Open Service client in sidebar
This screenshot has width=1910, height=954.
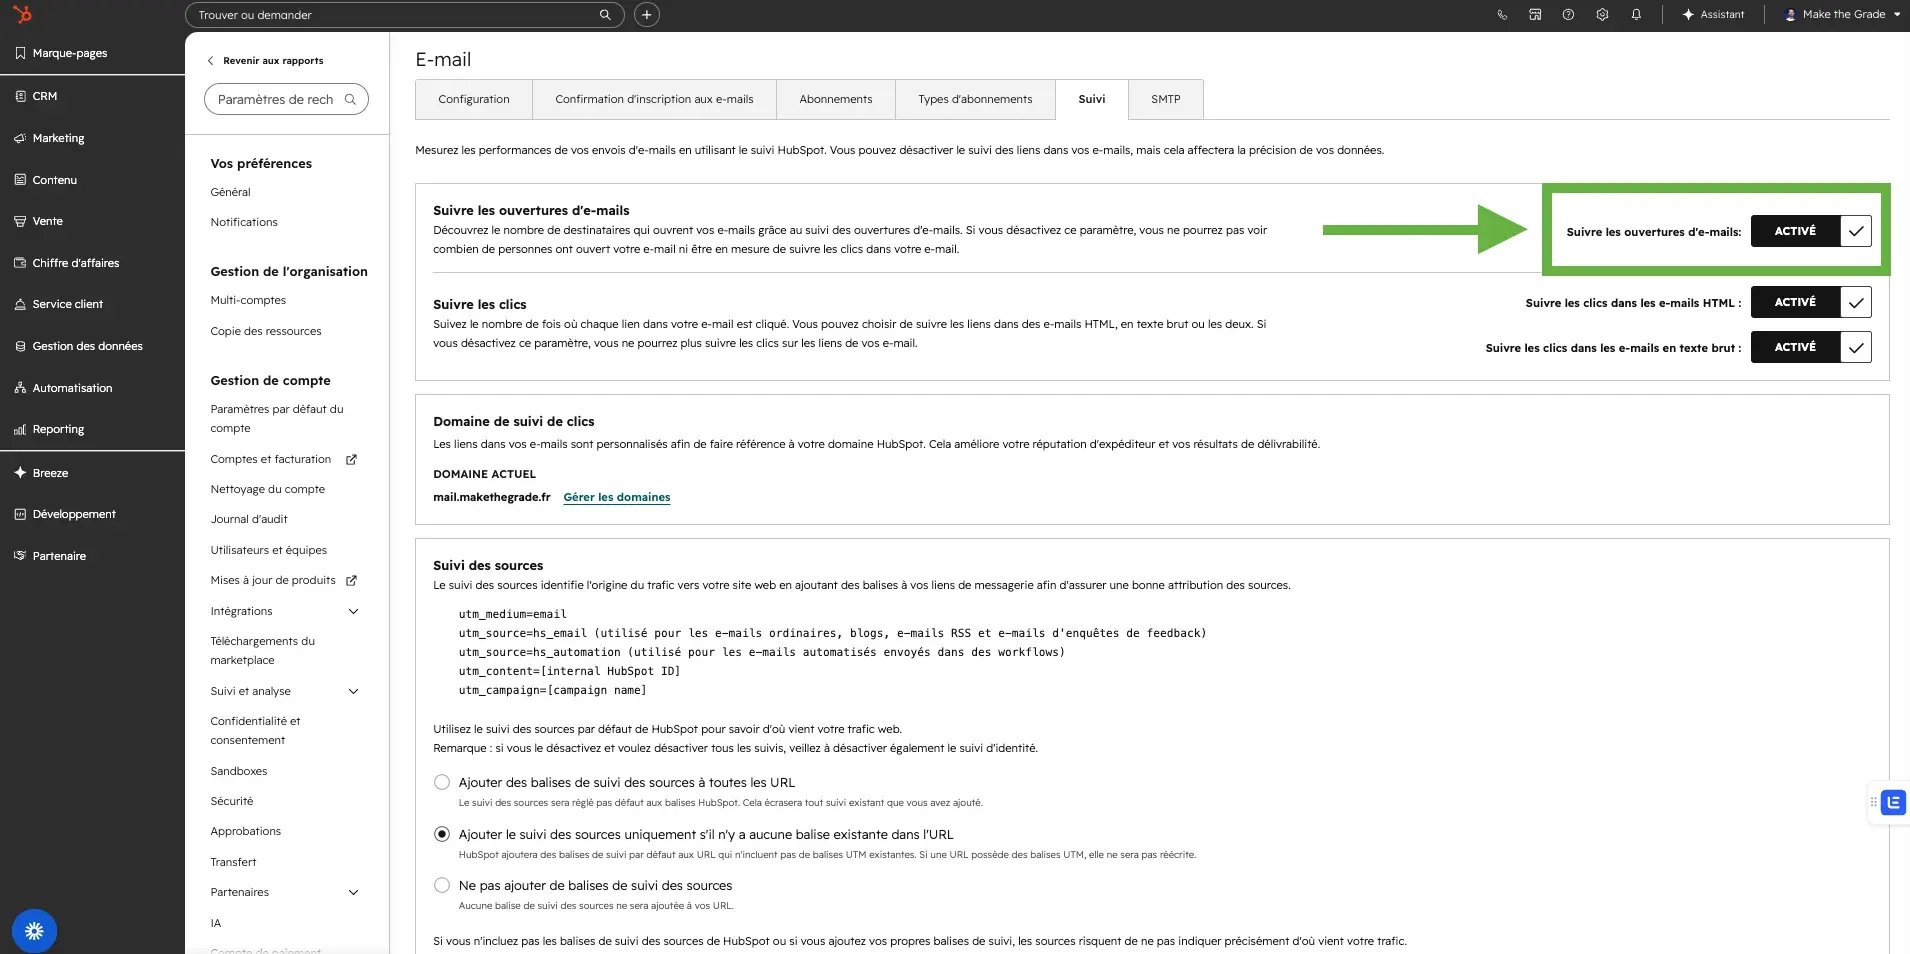pyautogui.click(x=59, y=304)
